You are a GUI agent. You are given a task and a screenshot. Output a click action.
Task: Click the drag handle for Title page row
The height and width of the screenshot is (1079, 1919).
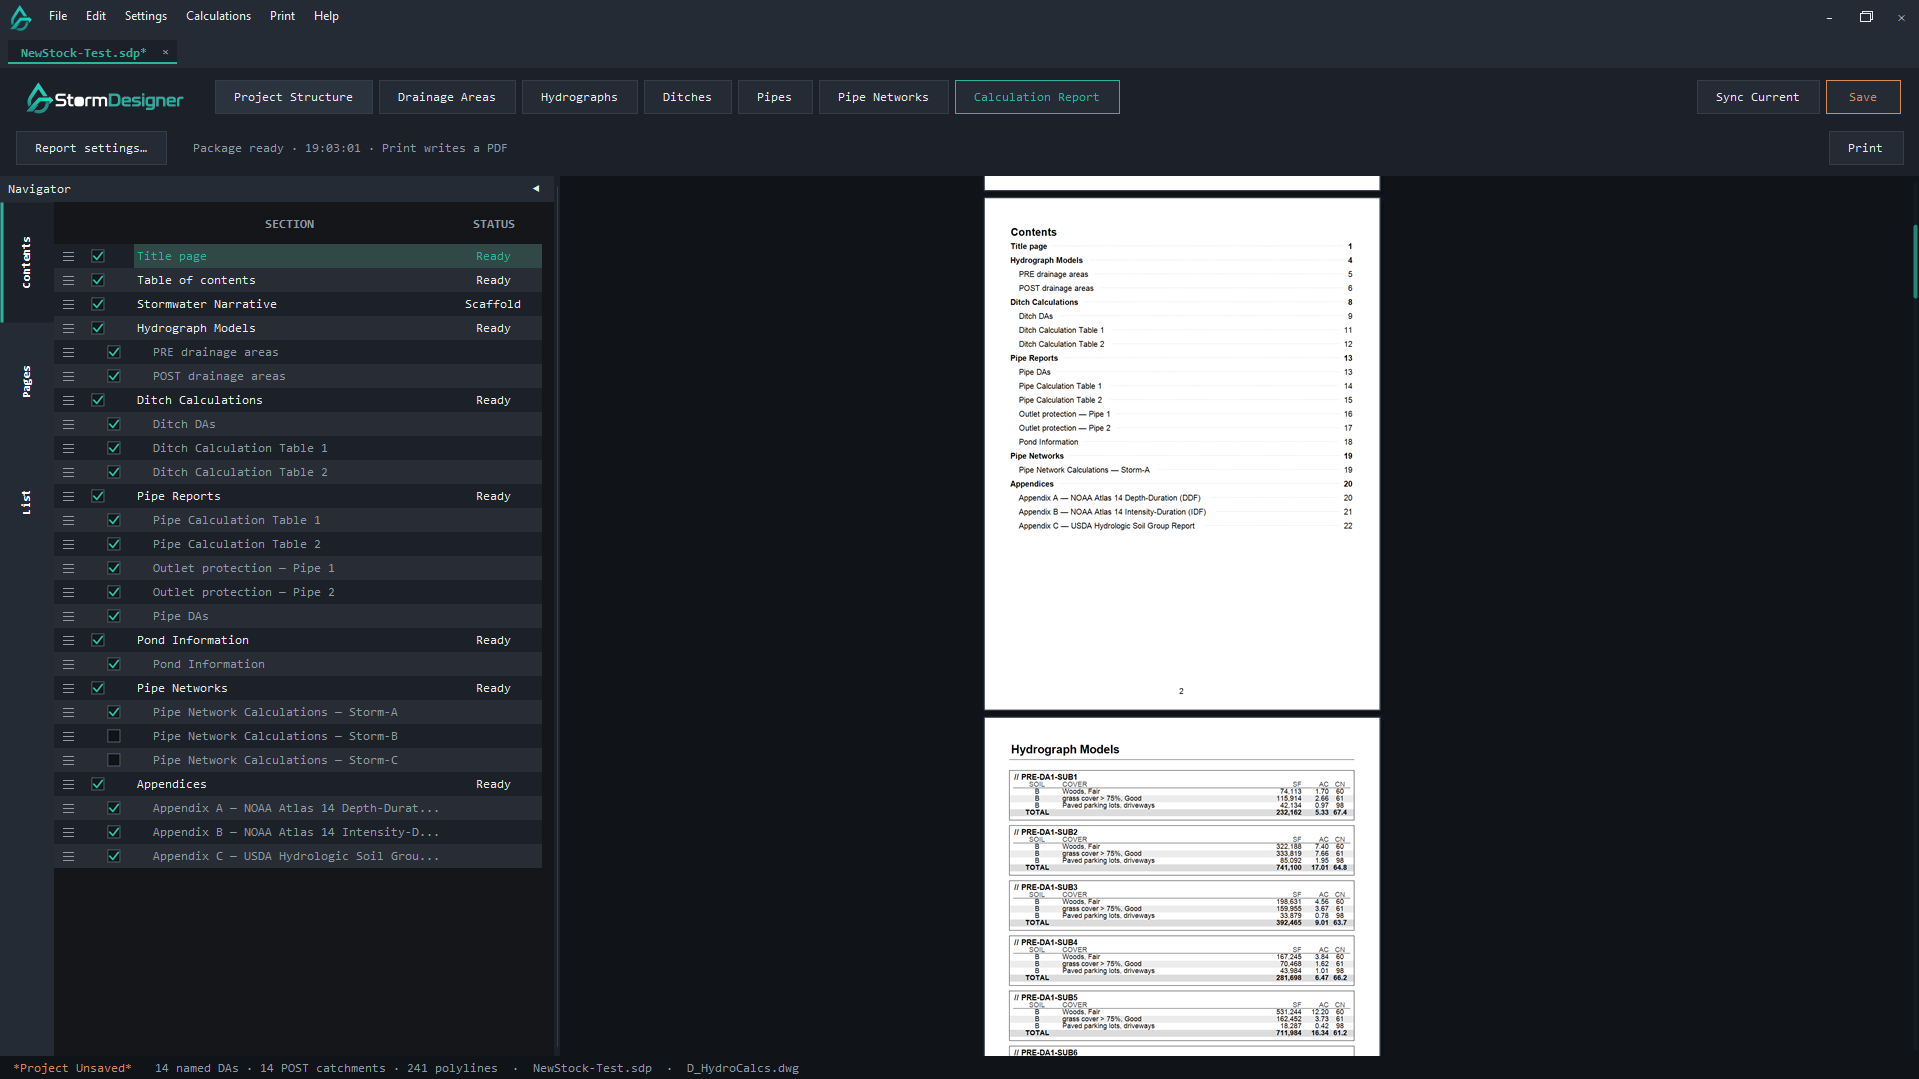68,256
